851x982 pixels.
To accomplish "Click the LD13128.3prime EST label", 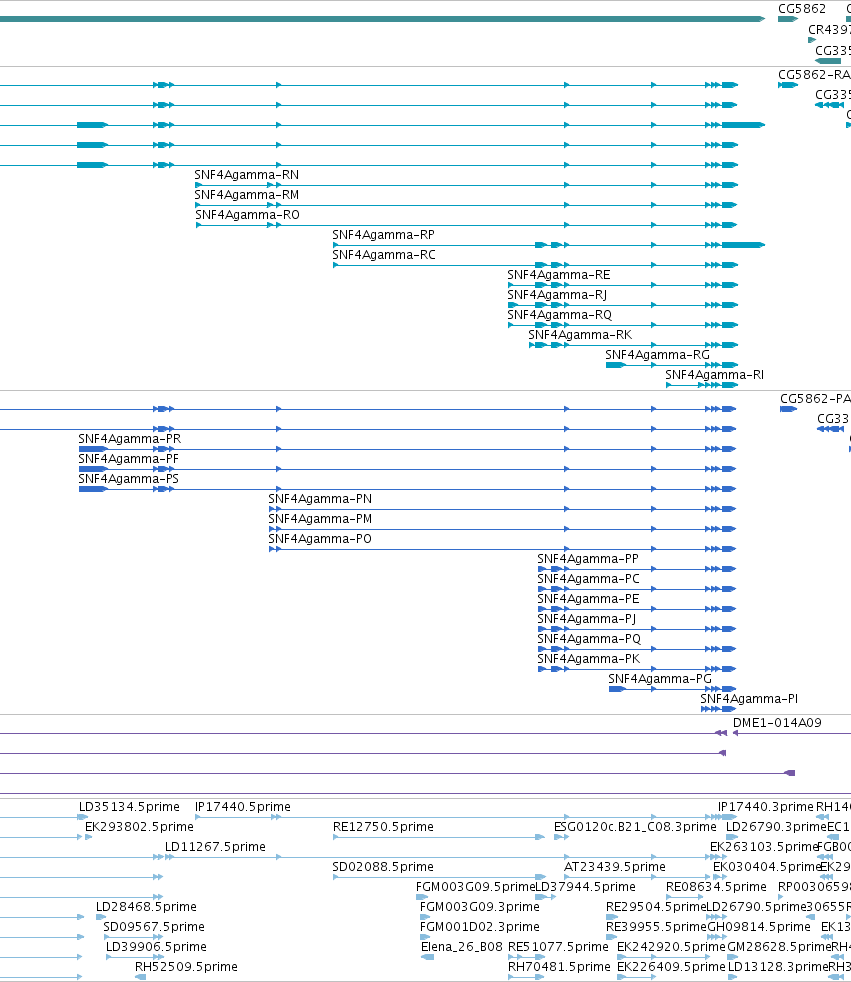I will [x=778, y=968].
